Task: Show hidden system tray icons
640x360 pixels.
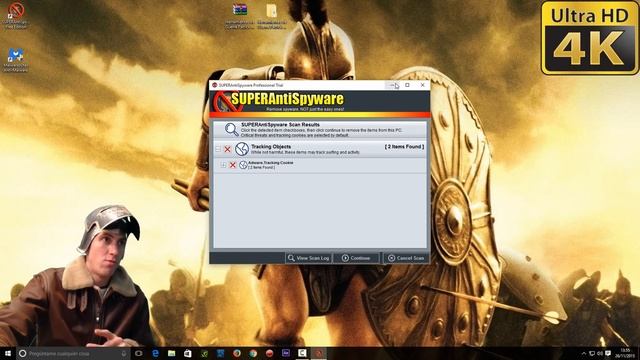Action: (x=583, y=353)
